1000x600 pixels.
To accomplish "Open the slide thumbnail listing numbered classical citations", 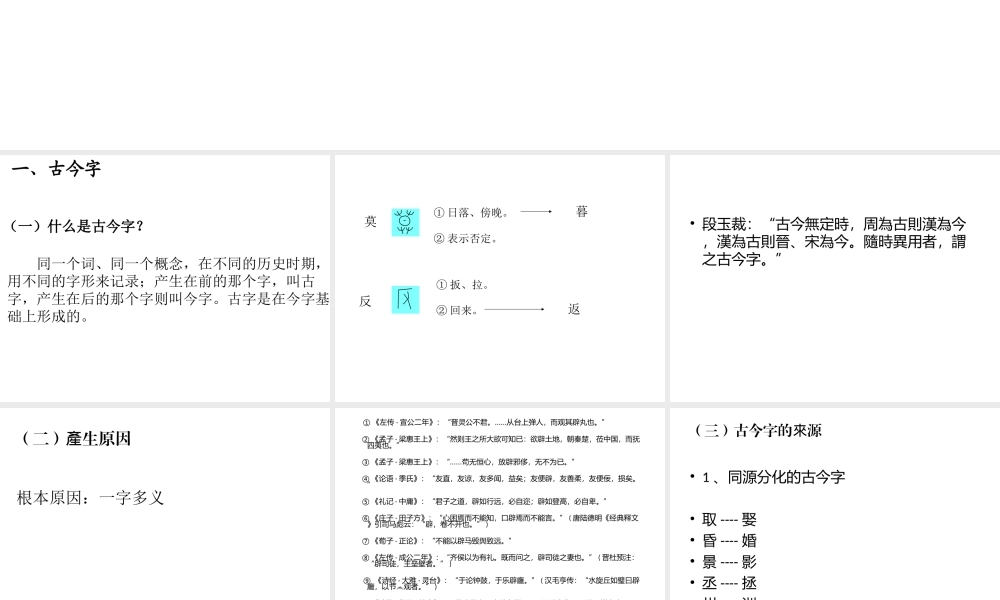I will point(500,504).
